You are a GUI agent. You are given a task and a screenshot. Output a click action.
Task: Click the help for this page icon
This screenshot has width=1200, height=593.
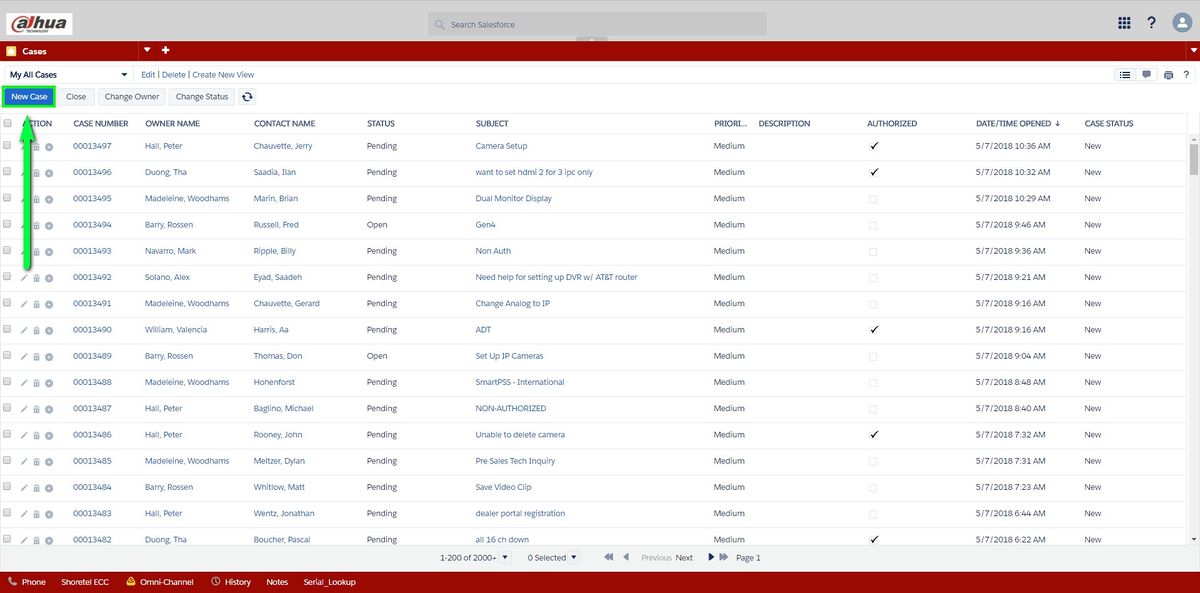tap(1186, 75)
